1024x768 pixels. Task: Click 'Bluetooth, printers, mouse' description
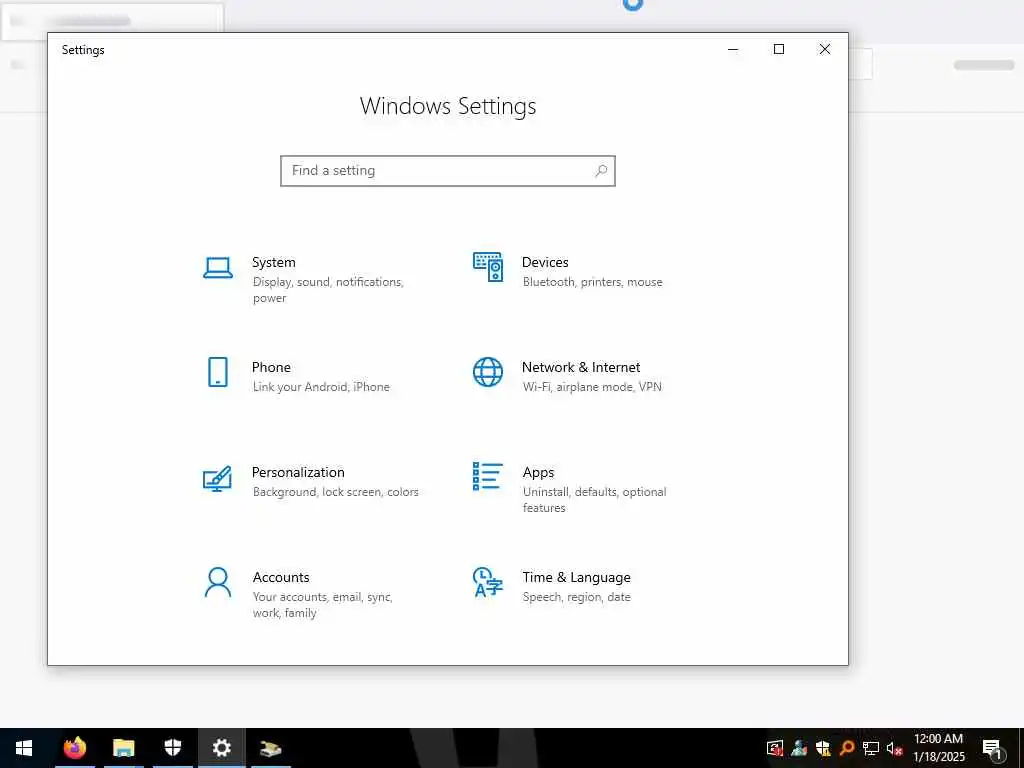(x=592, y=282)
